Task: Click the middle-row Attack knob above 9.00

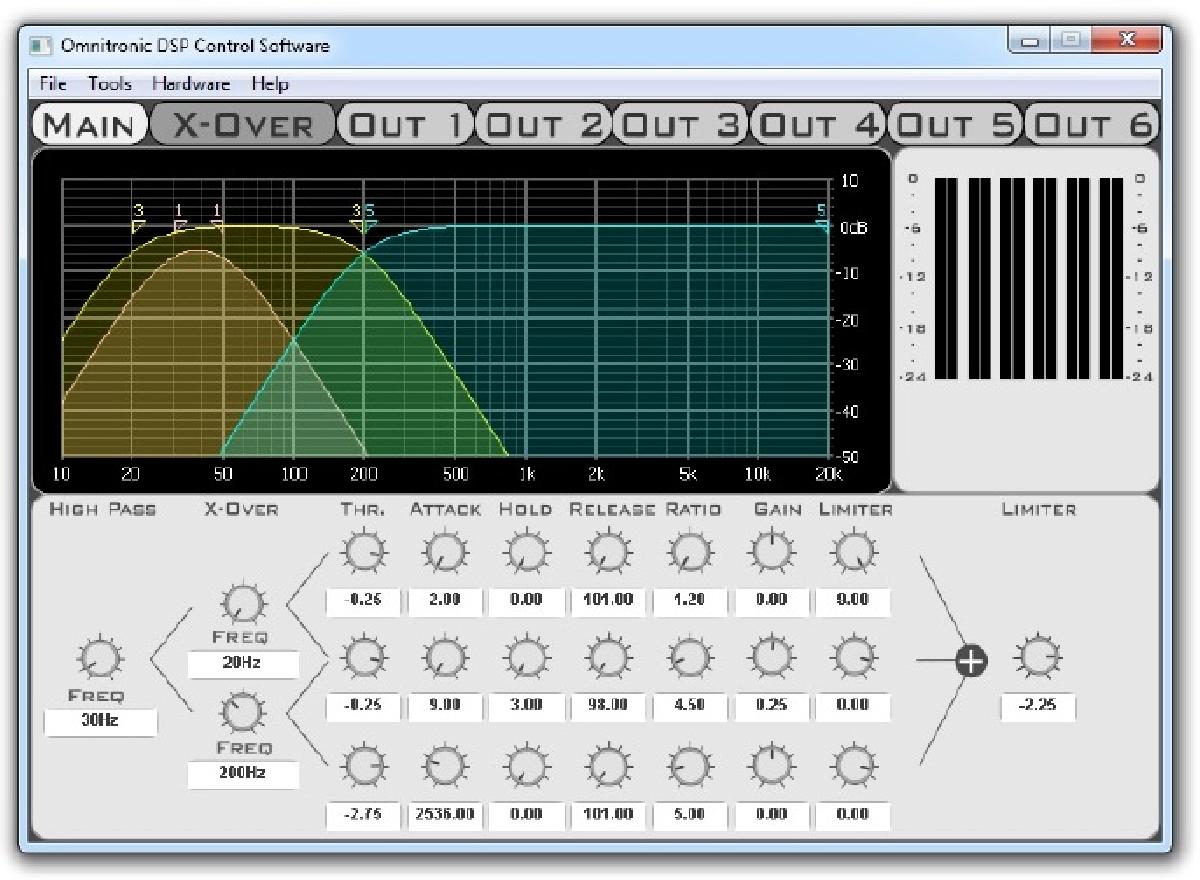Action: [x=445, y=658]
